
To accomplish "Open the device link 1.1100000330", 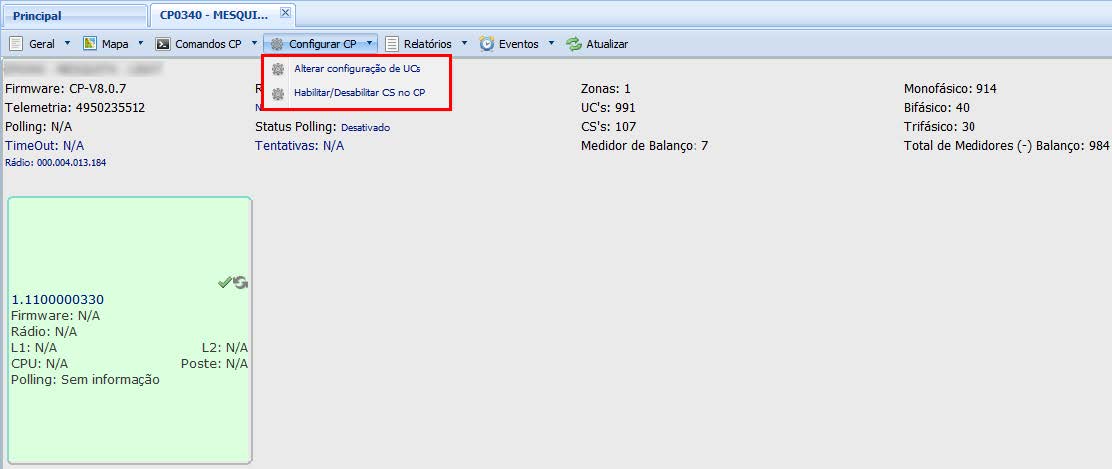I will coord(57,299).
